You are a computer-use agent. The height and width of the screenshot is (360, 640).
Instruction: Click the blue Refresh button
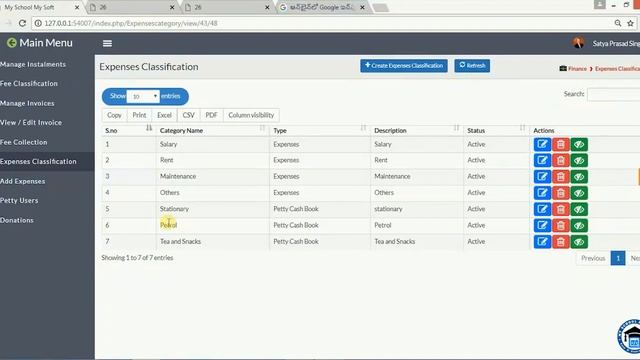click(x=472, y=66)
